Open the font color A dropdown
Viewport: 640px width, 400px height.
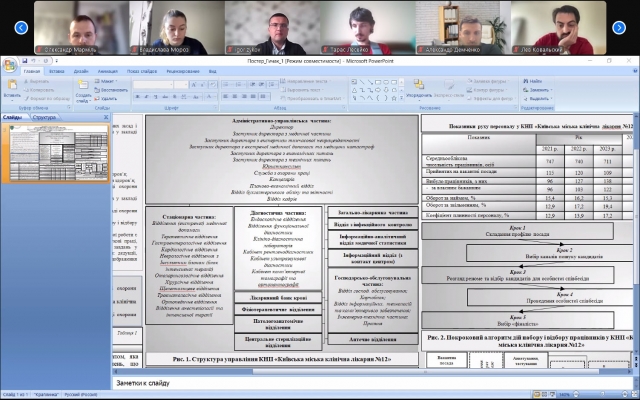(211, 97)
